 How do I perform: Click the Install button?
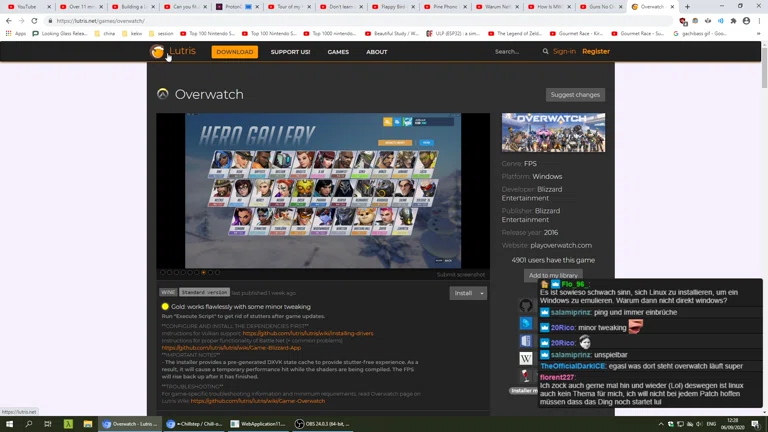point(463,293)
